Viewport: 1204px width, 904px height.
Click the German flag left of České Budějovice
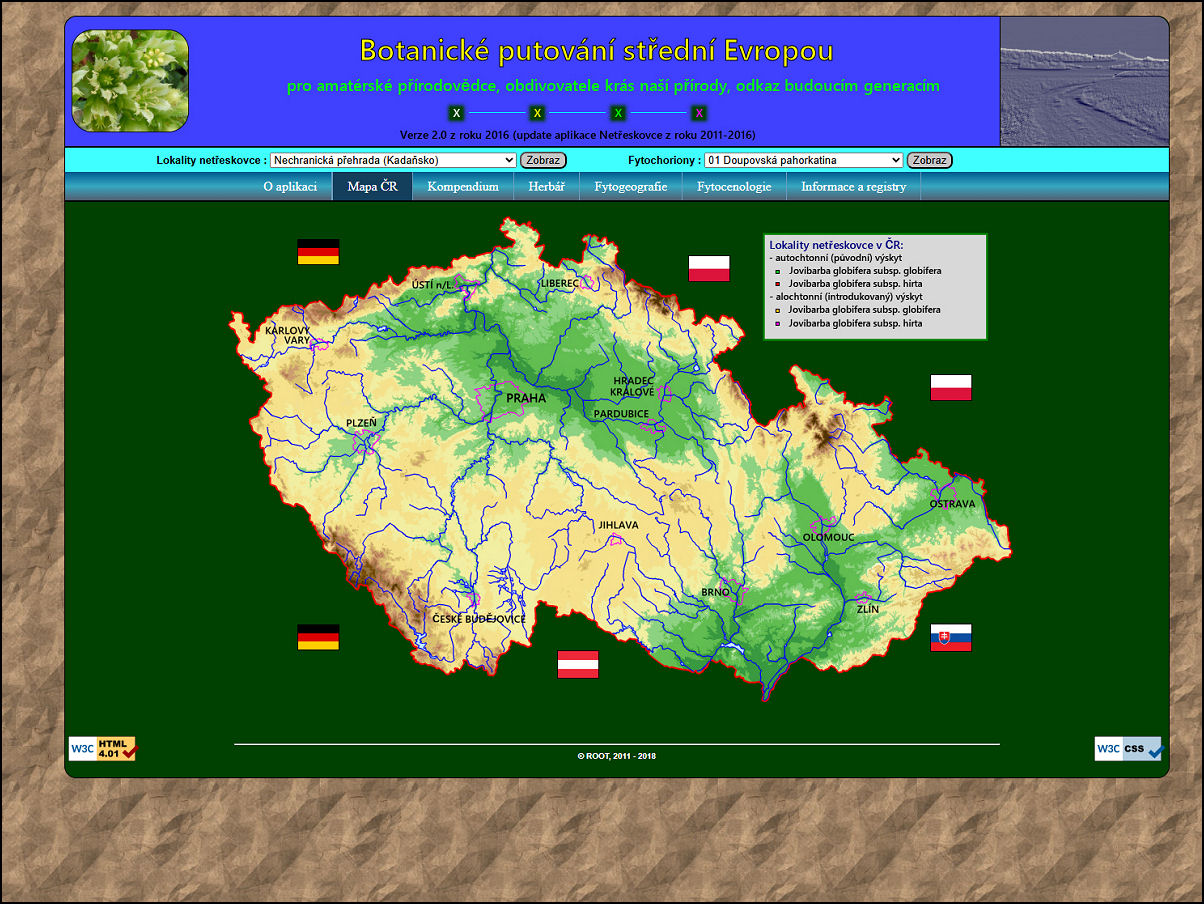coord(318,637)
